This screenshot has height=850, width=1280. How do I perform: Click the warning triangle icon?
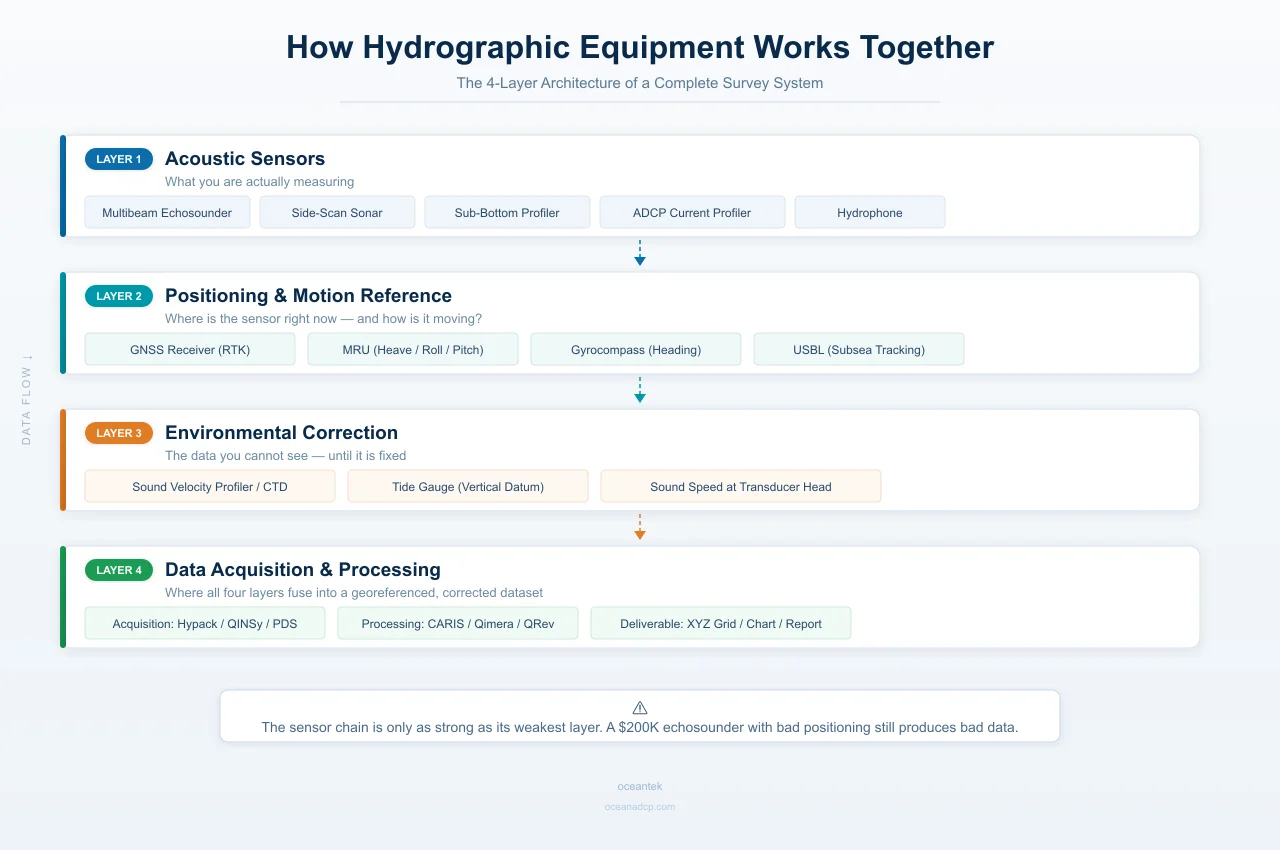click(x=640, y=707)
